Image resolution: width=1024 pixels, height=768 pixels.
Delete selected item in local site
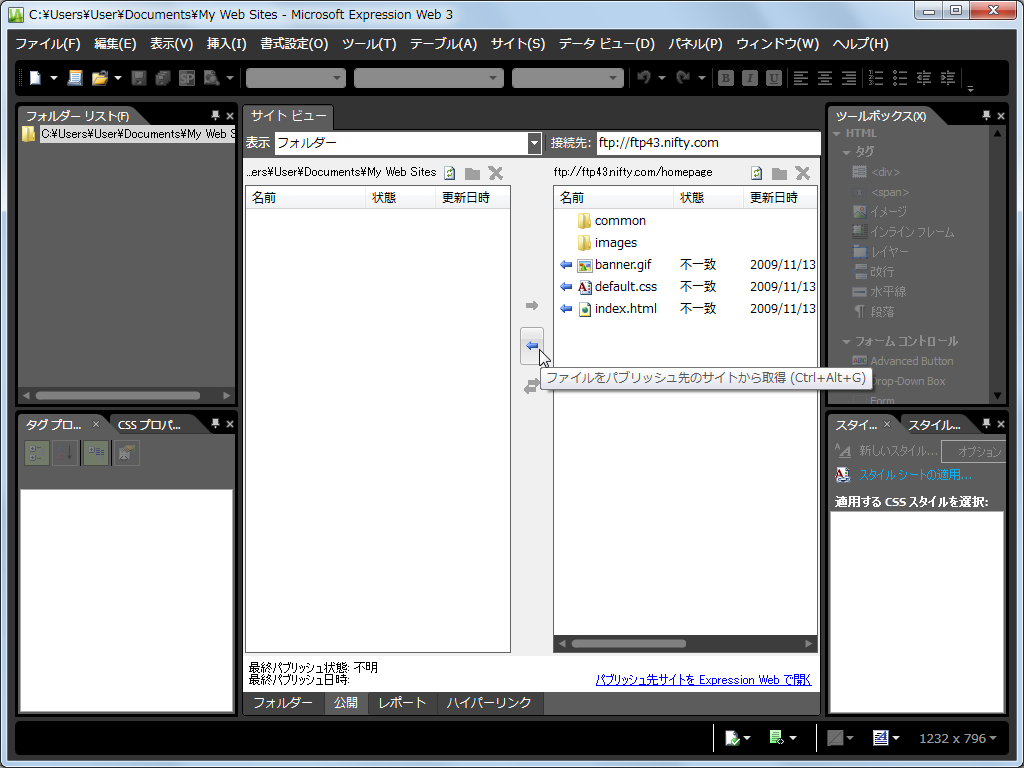tap(496, 173)
